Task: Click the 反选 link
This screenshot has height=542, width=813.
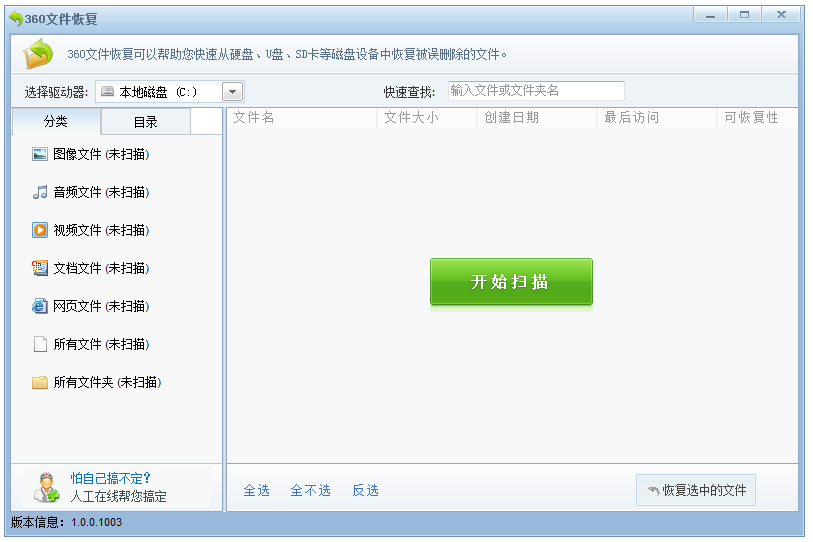Action: coord(365,490)
